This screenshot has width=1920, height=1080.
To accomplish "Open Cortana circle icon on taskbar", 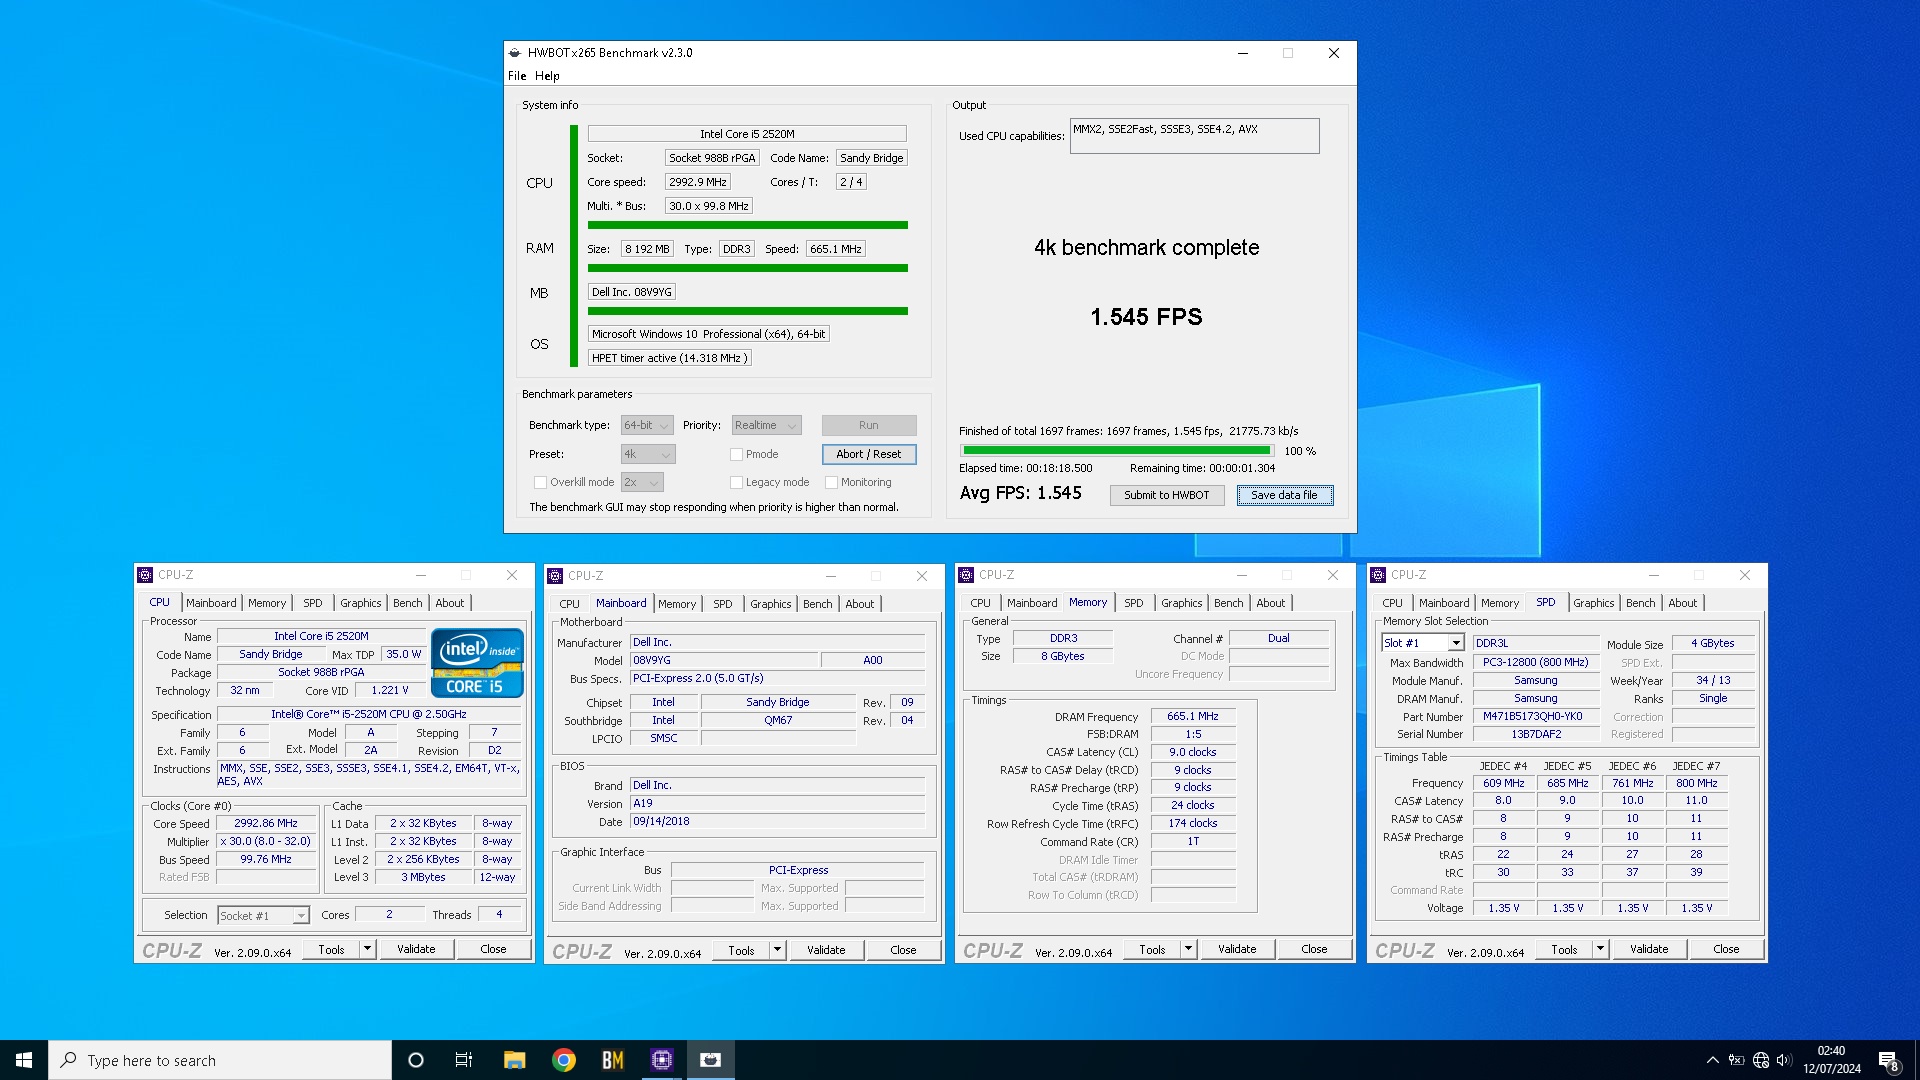I will 416,1060.
